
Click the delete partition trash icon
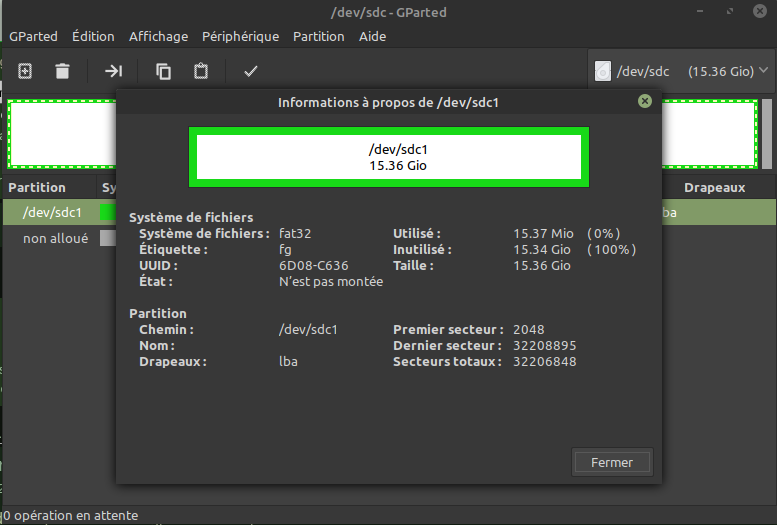[x=62, y=71]
